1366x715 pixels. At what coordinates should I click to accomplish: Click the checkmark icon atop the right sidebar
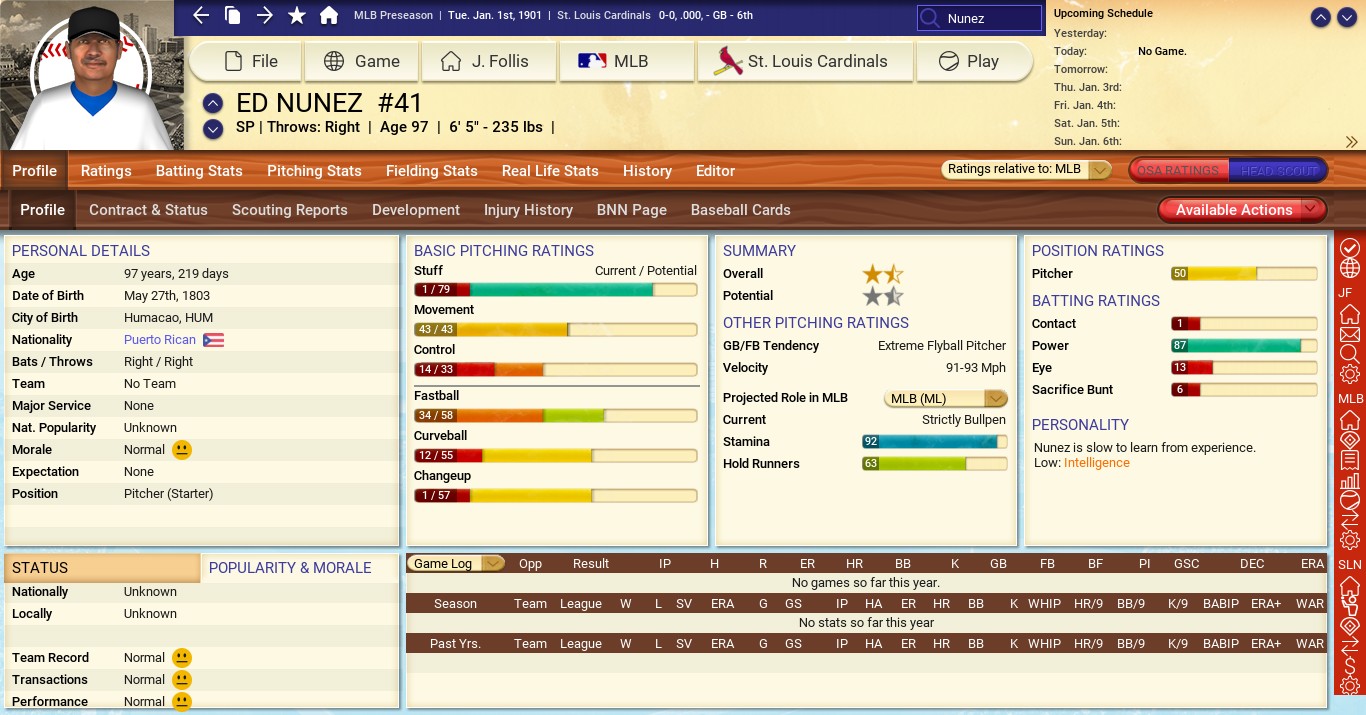[x=1350, y=247]
